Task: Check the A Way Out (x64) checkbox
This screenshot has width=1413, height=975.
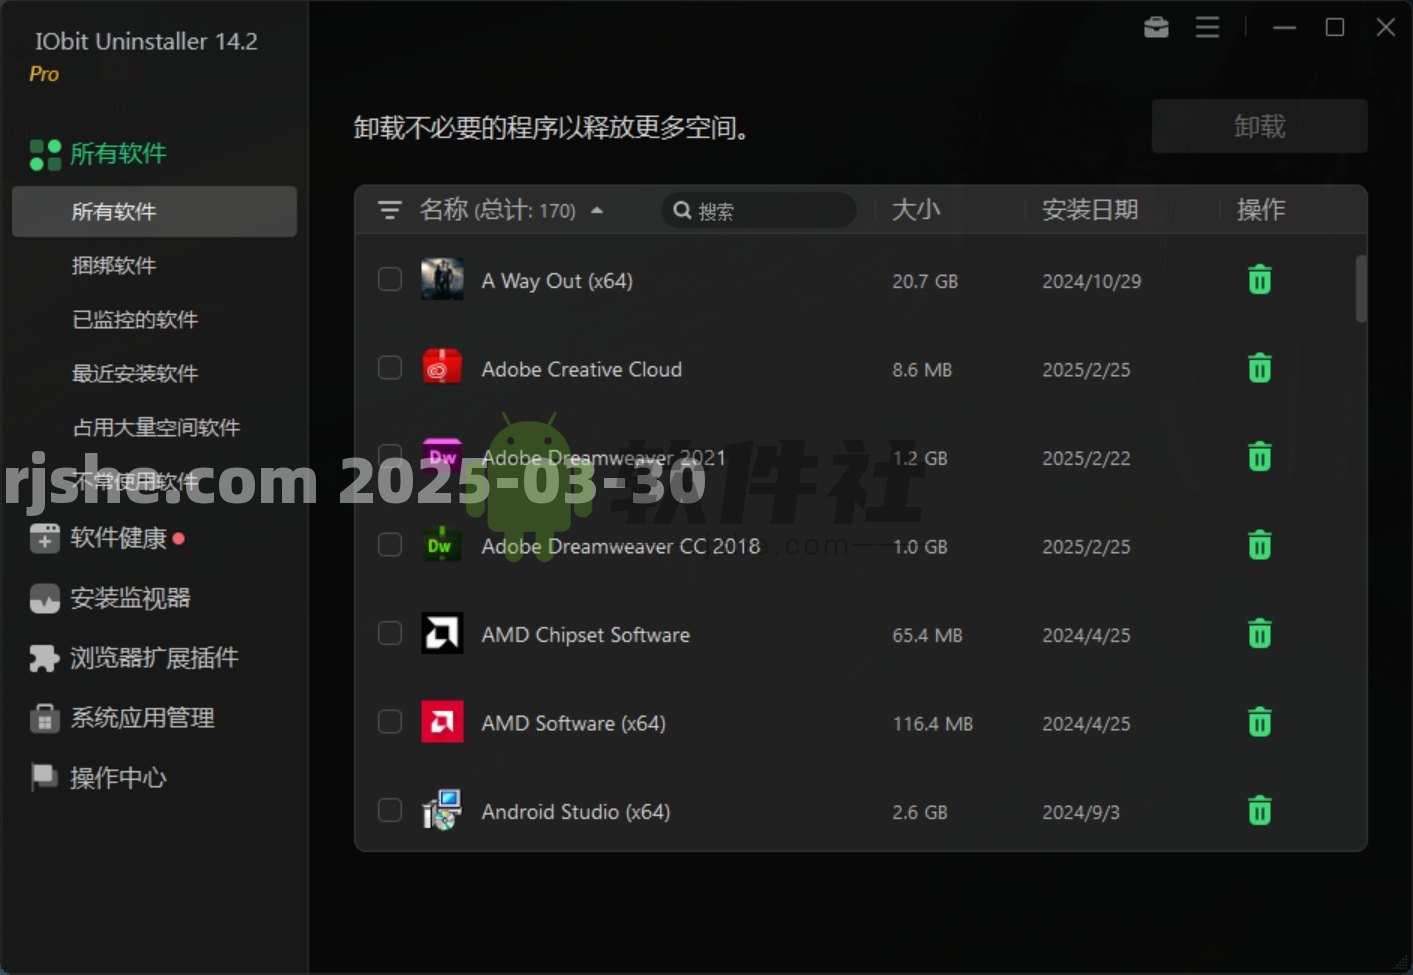Action: (x=390, y=279)
